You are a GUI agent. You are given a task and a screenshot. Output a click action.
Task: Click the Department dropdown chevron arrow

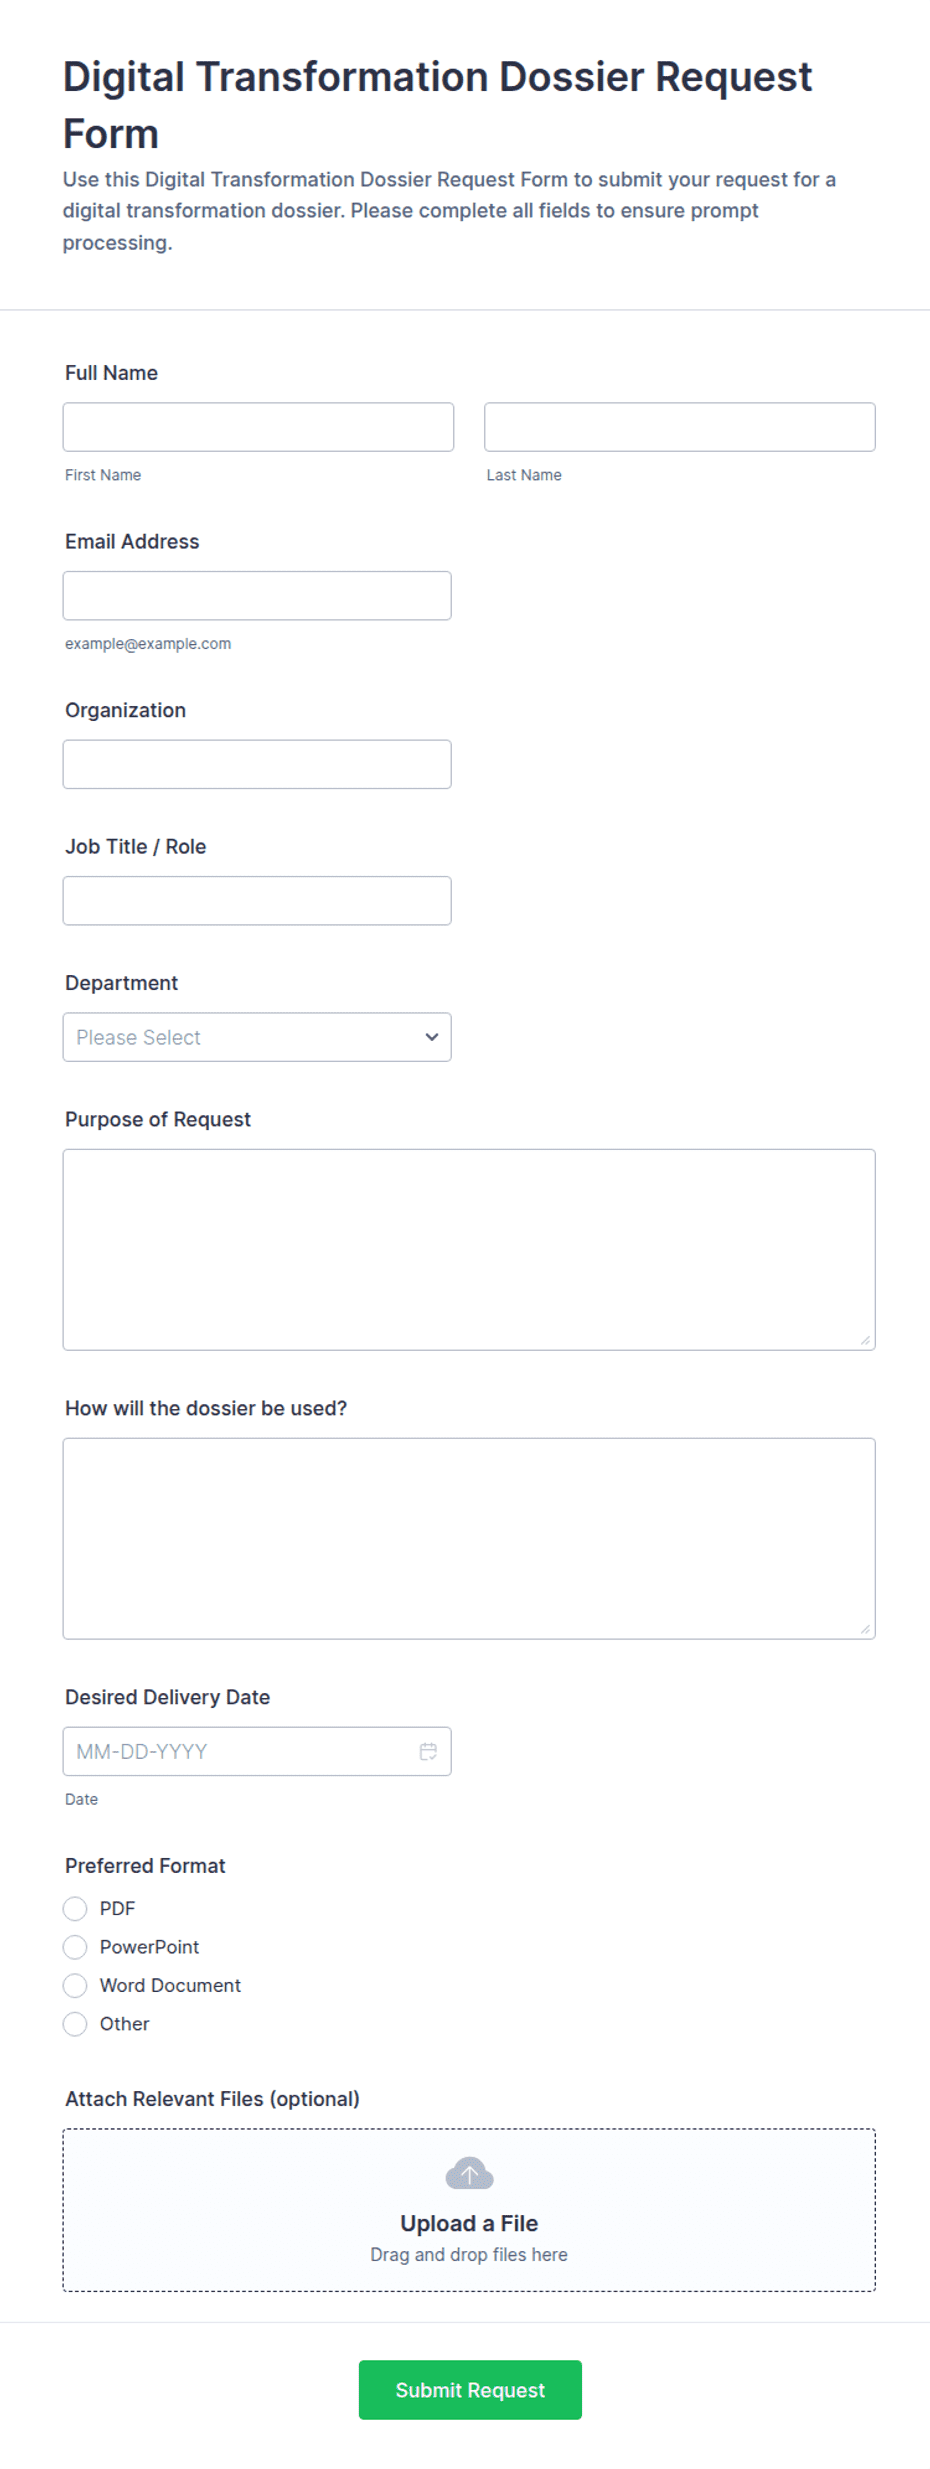coord(432,1037)
